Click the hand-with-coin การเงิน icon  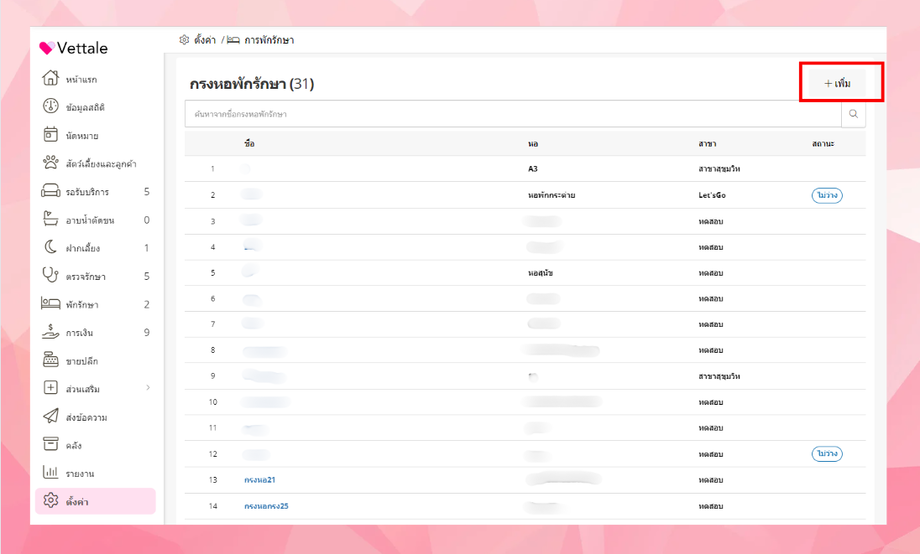51,332
